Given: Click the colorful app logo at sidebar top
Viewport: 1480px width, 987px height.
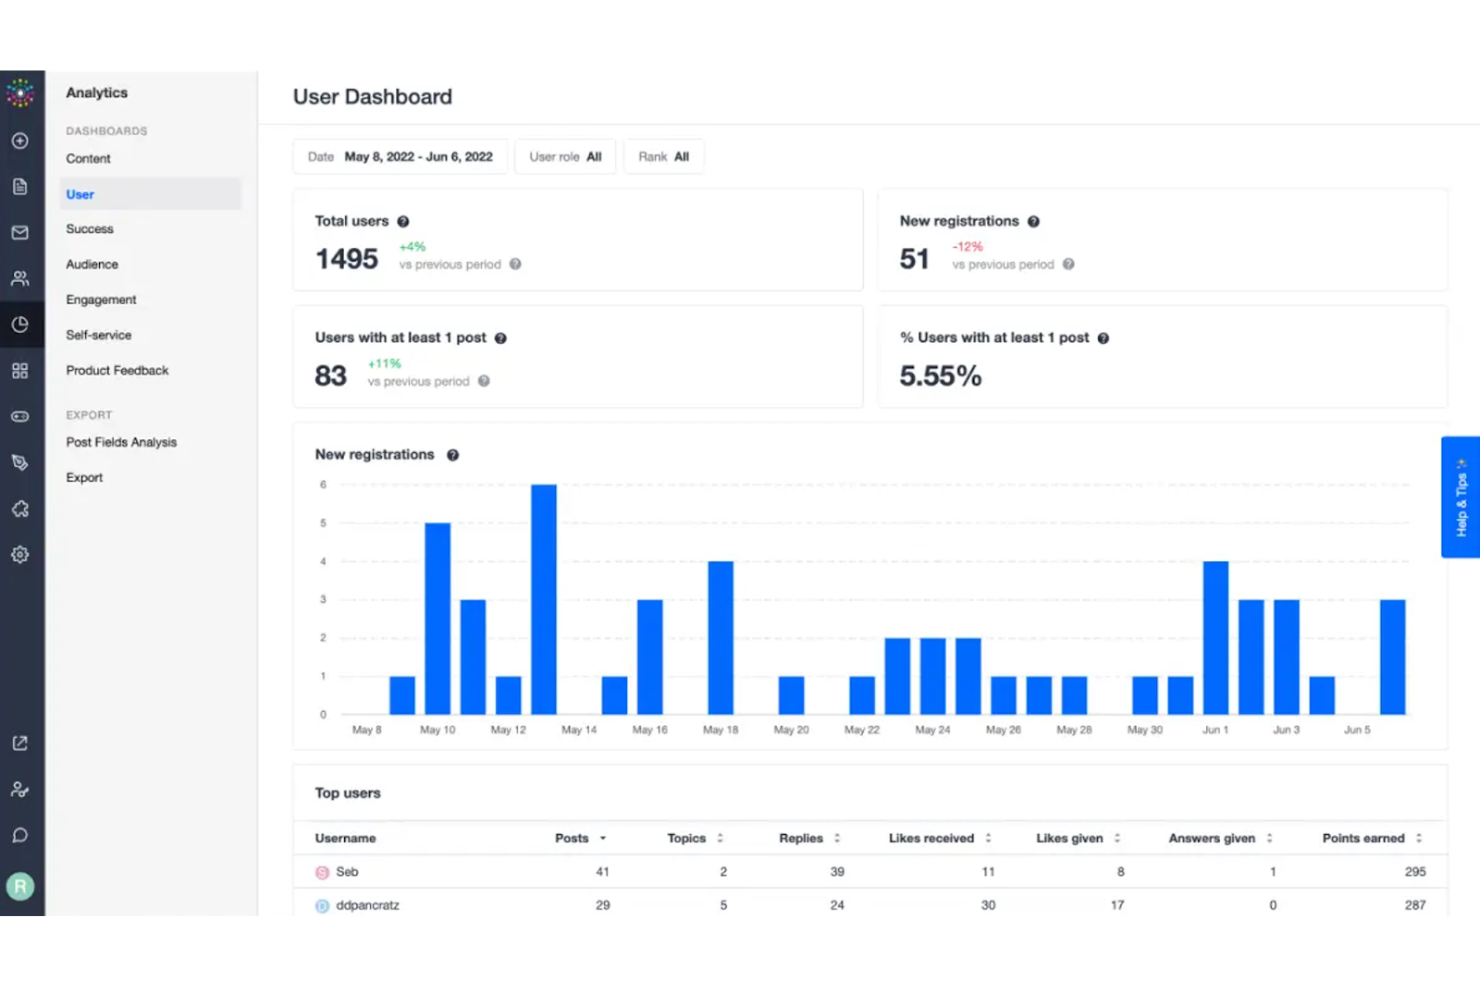Looking at the screenshot, I should (20, 93).
